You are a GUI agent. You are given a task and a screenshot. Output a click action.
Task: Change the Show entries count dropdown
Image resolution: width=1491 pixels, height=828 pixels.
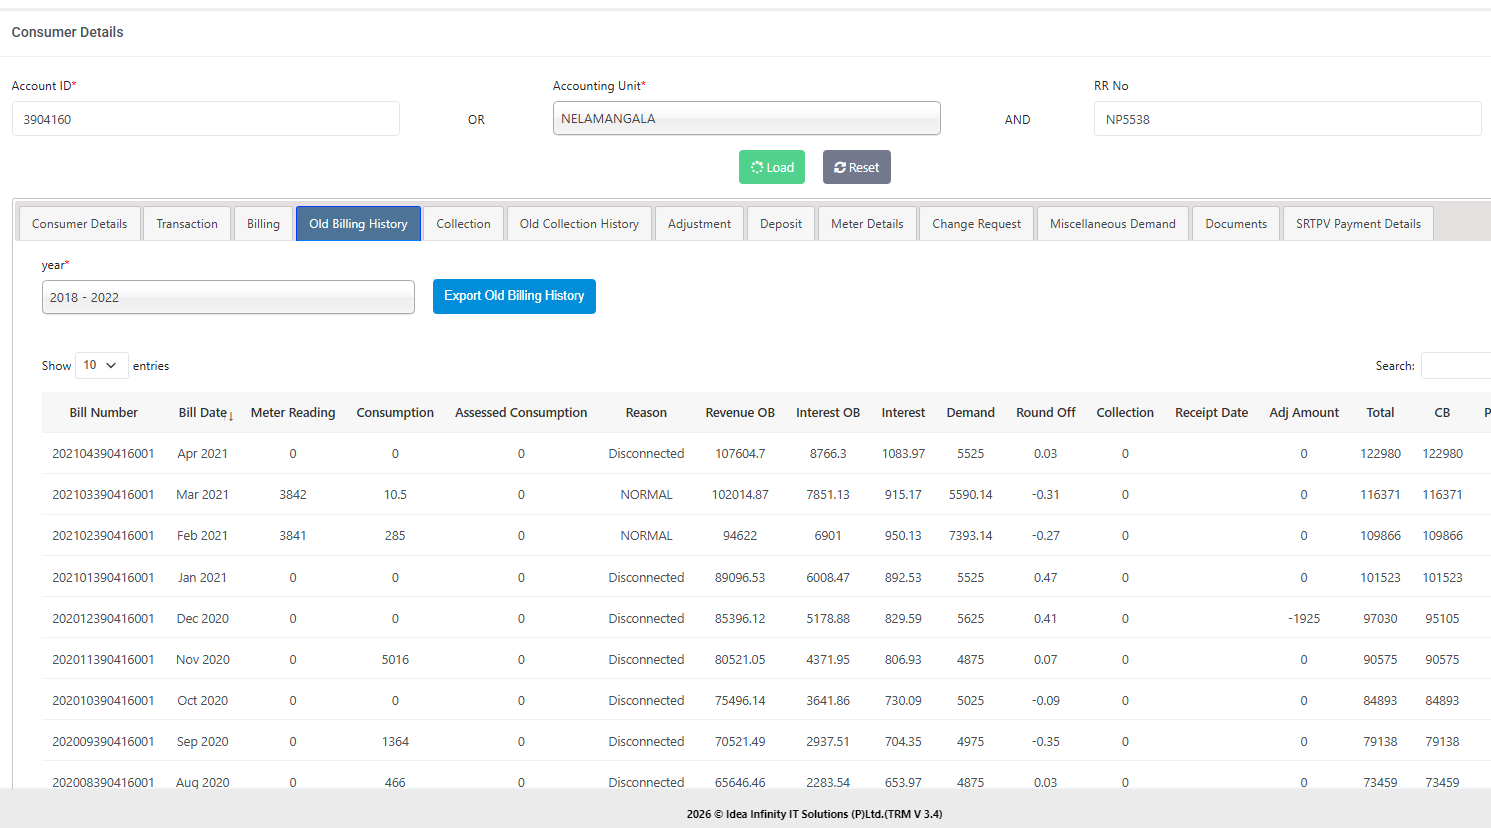101,366
